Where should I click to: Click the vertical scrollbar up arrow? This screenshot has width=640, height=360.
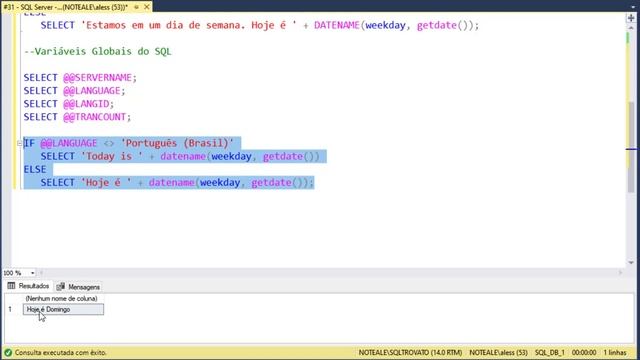(631, 28)
